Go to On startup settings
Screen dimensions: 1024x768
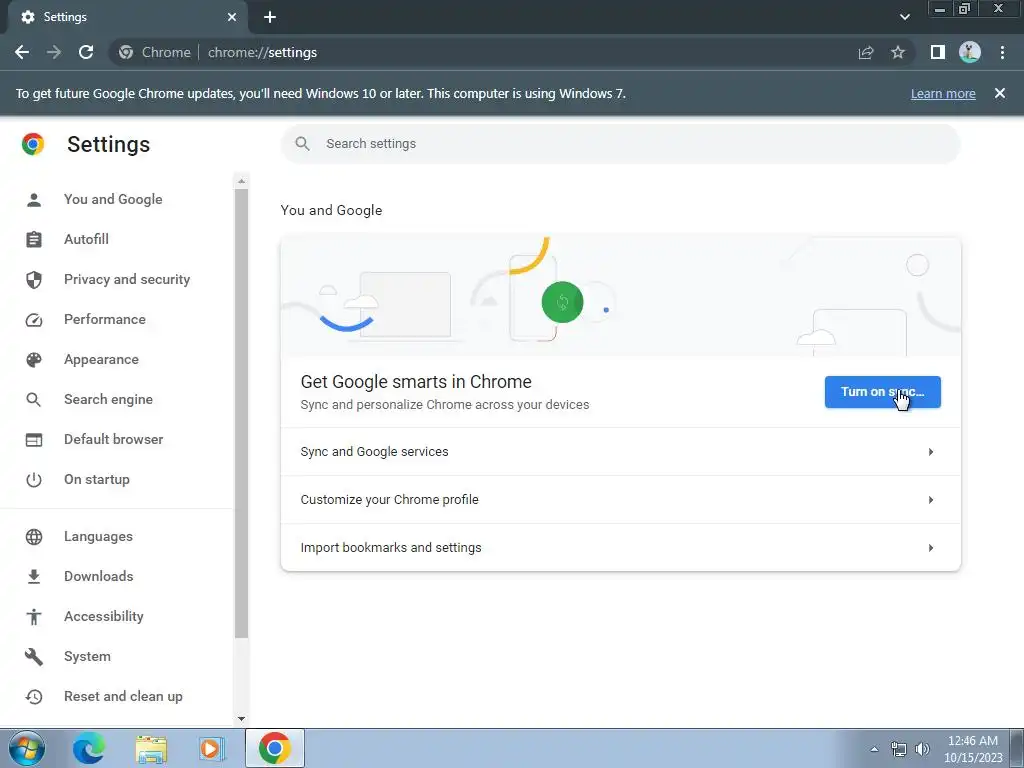[x=97, y=479]
